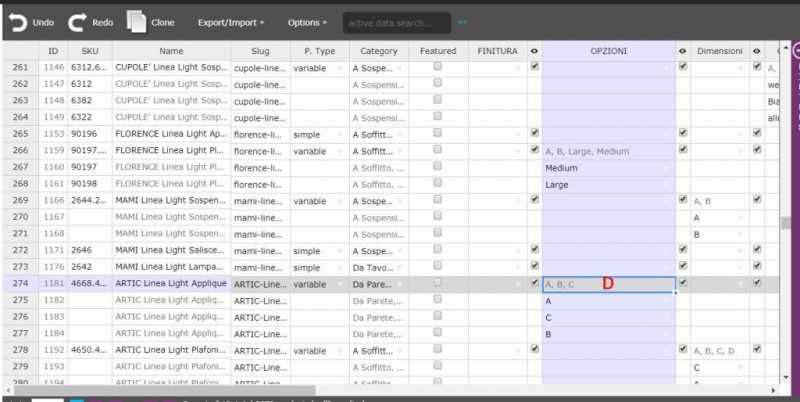Sort by the SKU column header
Screen dimensions: 800x402
point(90,50)
